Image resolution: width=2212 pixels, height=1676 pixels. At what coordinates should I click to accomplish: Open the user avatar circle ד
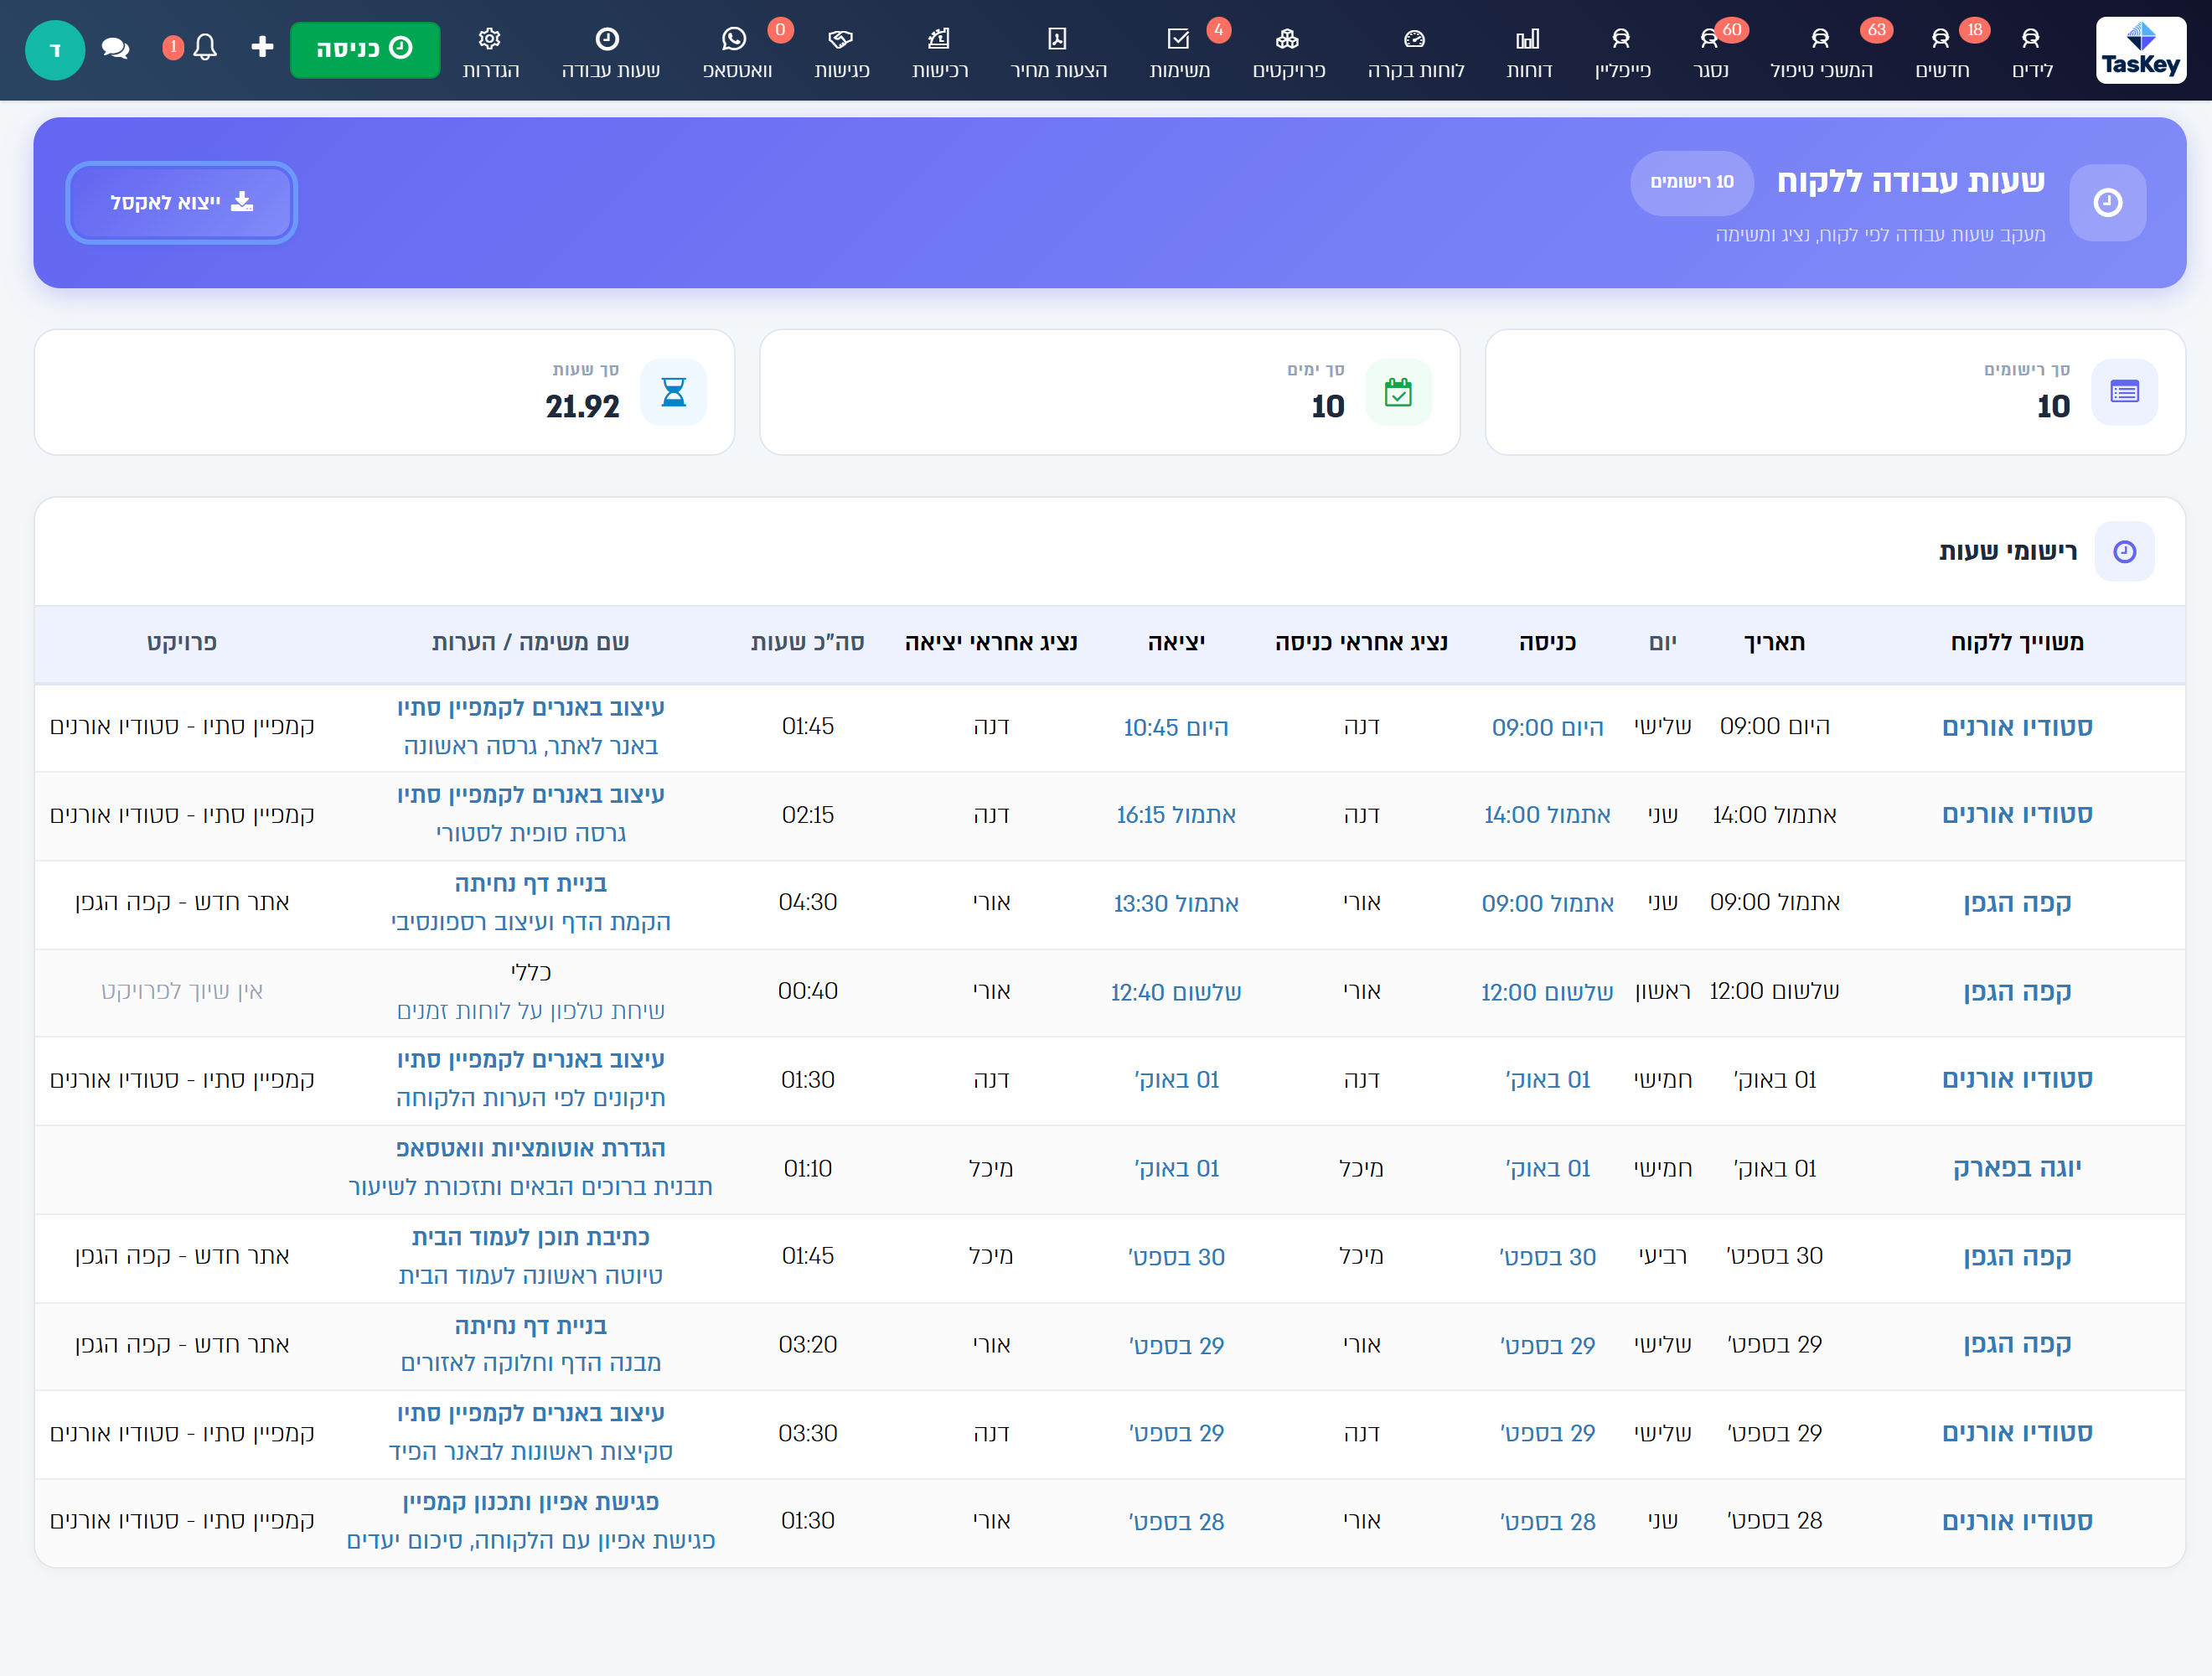point(55,50)
